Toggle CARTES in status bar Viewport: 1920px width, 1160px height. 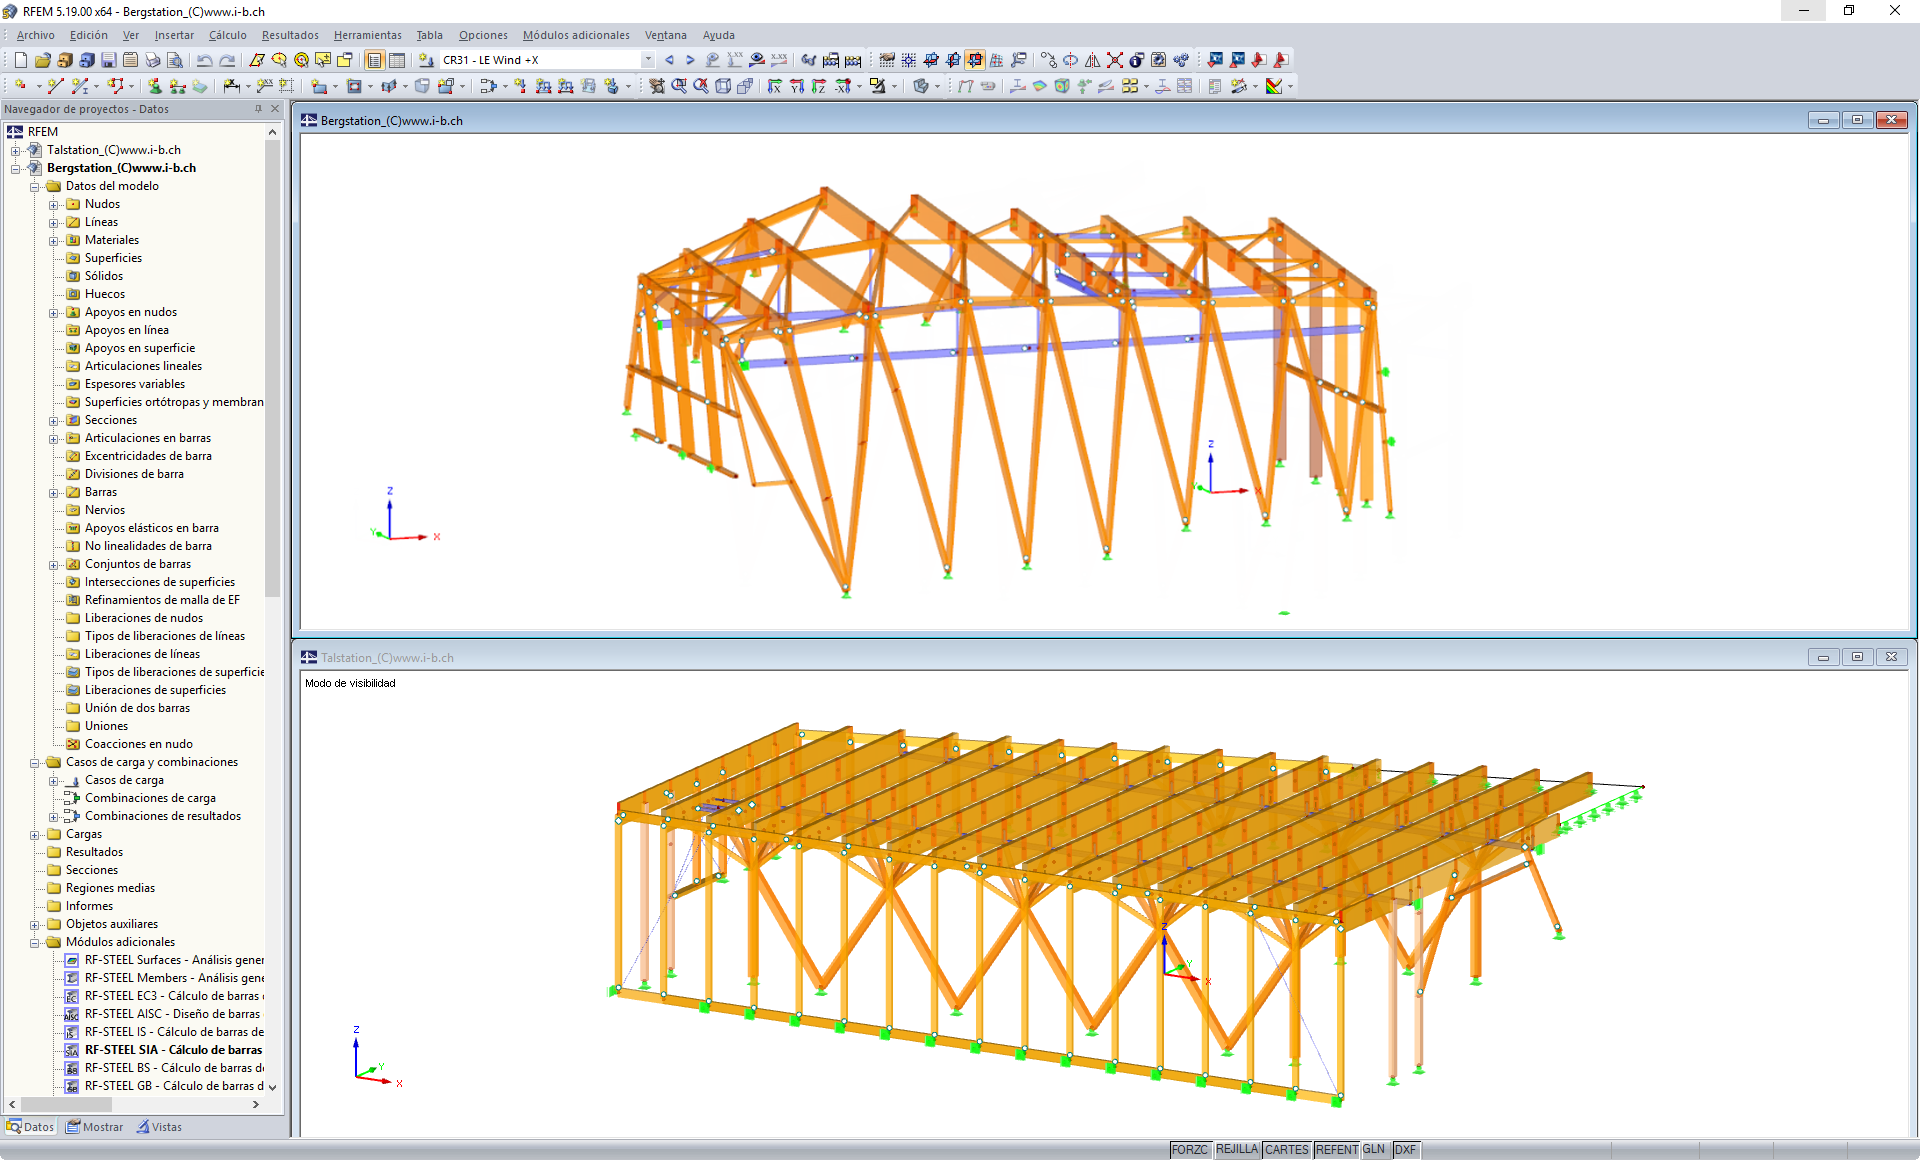[x=1286, y=1150]
